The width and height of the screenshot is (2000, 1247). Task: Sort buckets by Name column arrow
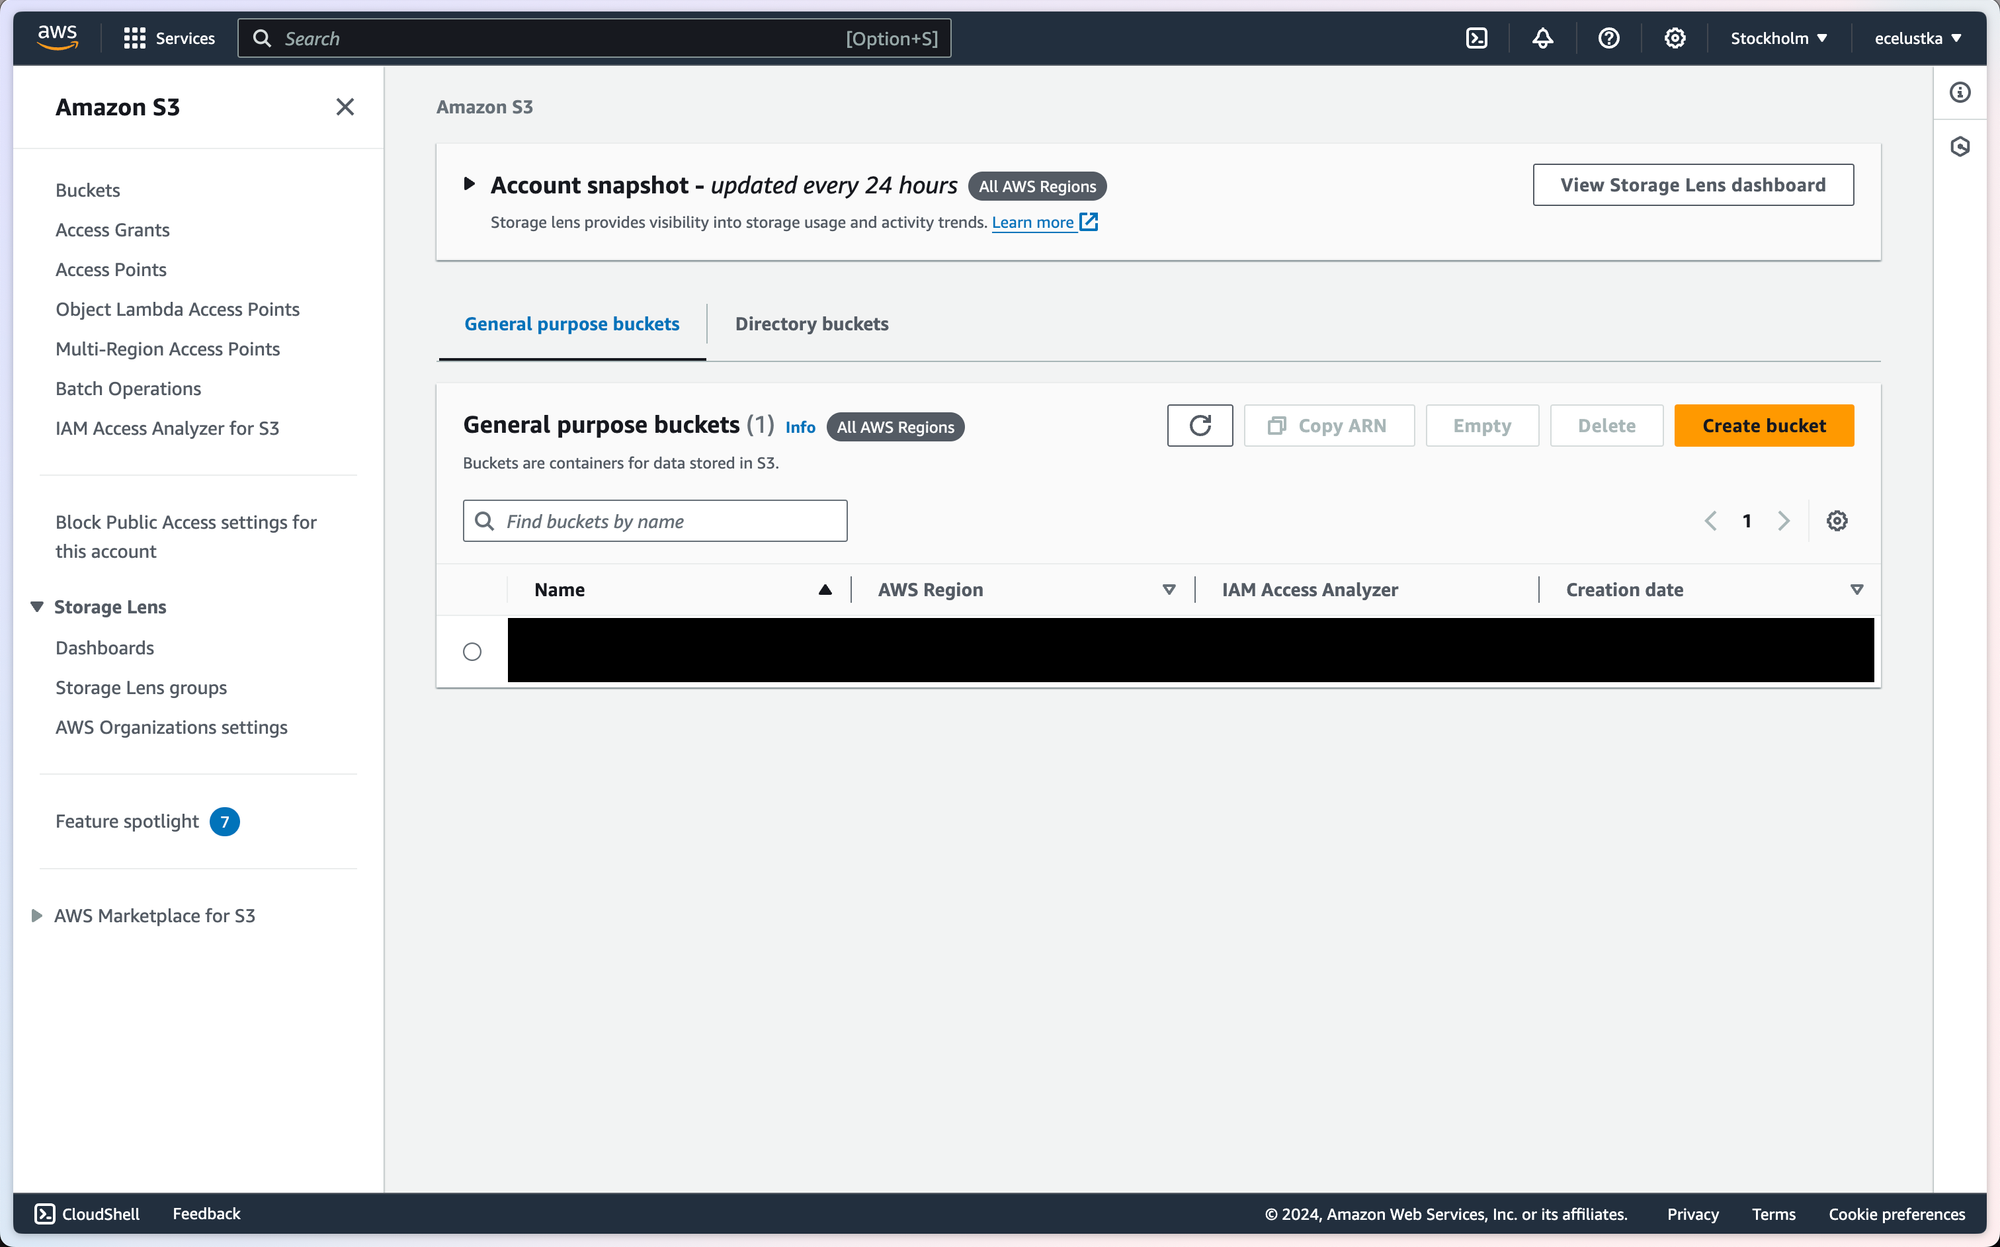[824, 590]
